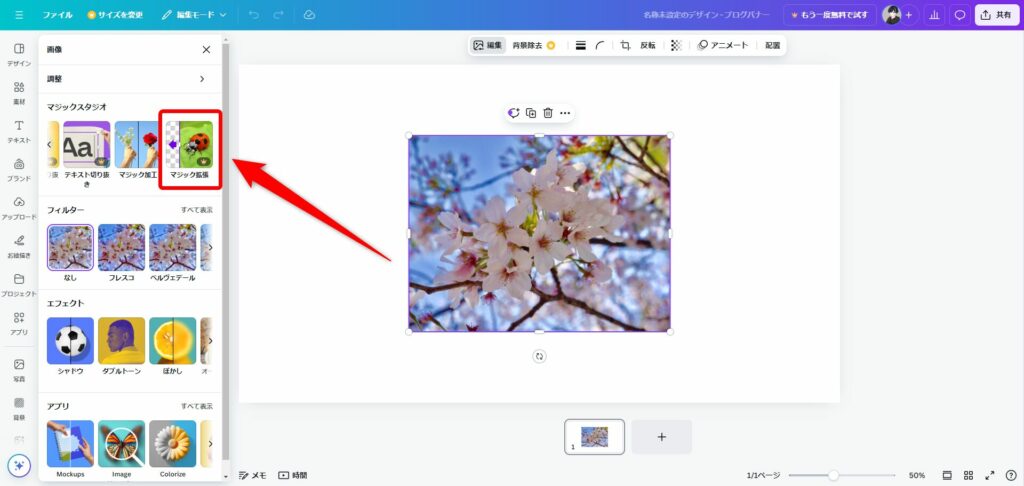Click the アニメート animate button

click(x=722, y=45)
